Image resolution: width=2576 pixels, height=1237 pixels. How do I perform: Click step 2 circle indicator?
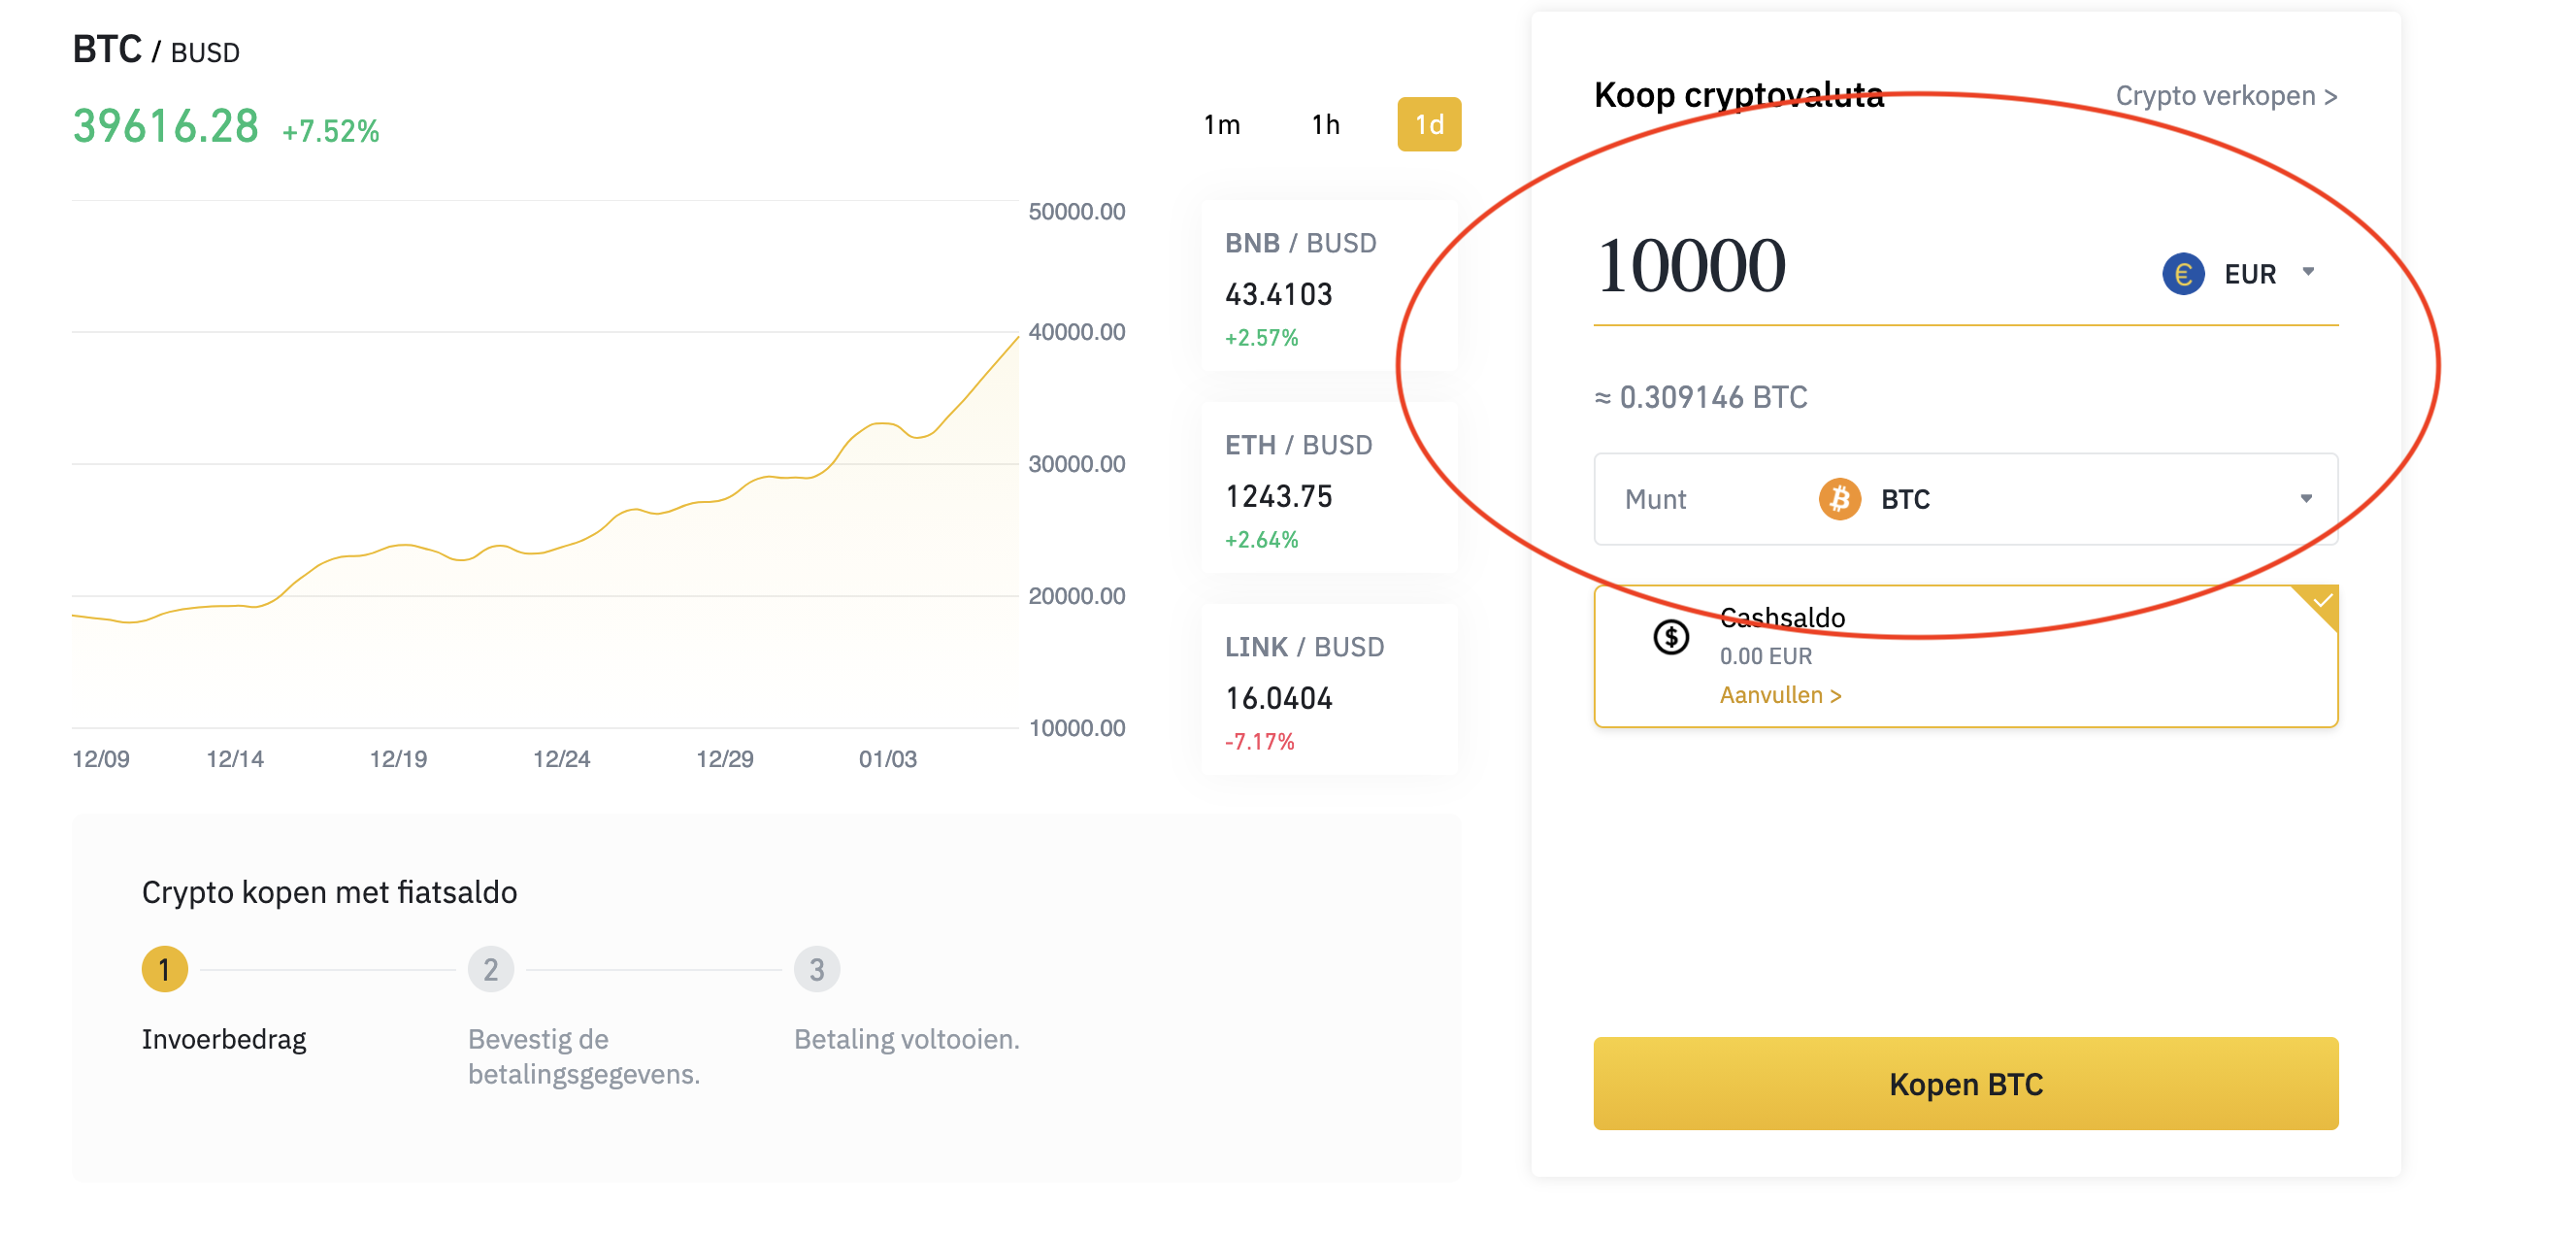(x=490, y=968)
